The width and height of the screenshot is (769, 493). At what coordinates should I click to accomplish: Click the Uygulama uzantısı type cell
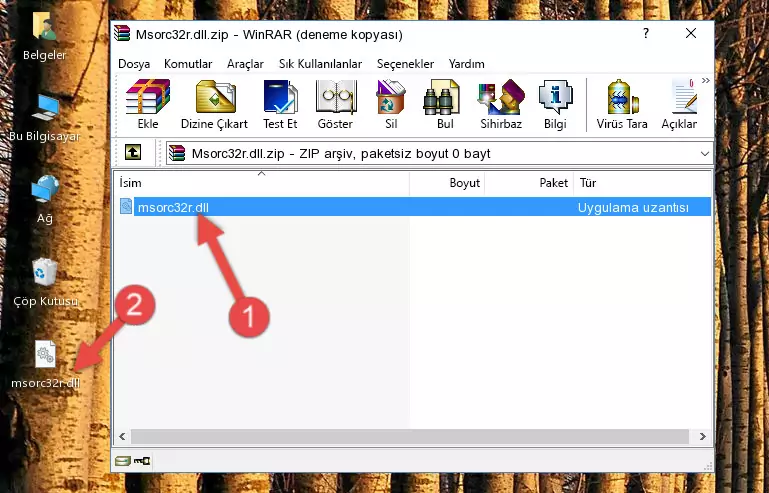pyautogui.click(x=633, y=208)
